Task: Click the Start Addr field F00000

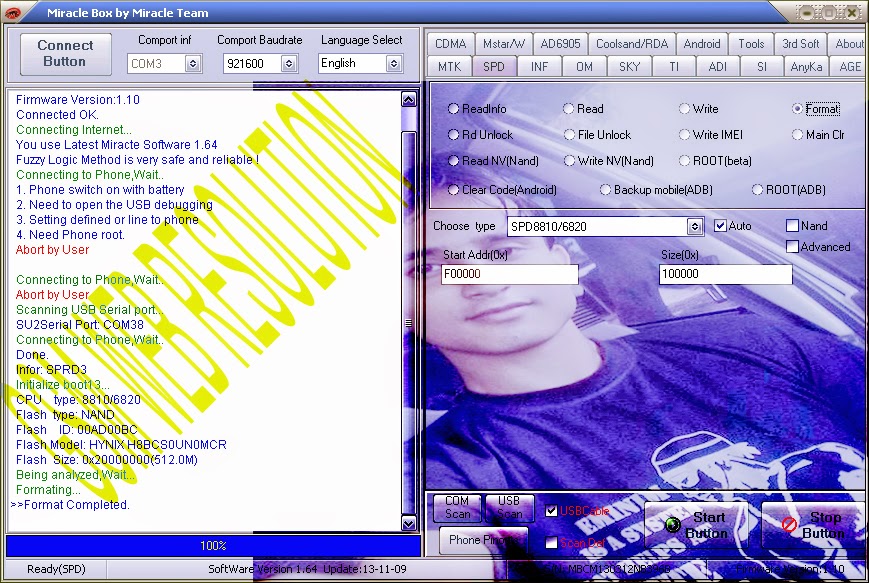Action: (509, 274)
